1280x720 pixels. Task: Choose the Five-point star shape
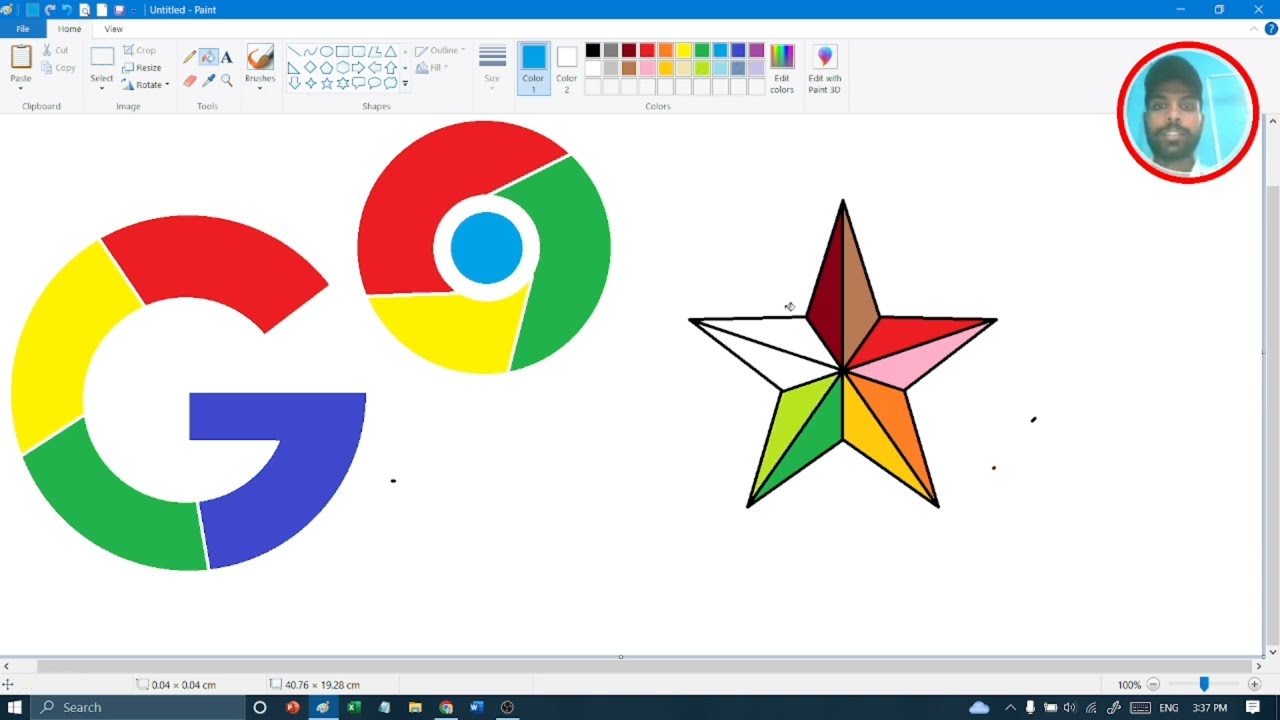(326, 83)
